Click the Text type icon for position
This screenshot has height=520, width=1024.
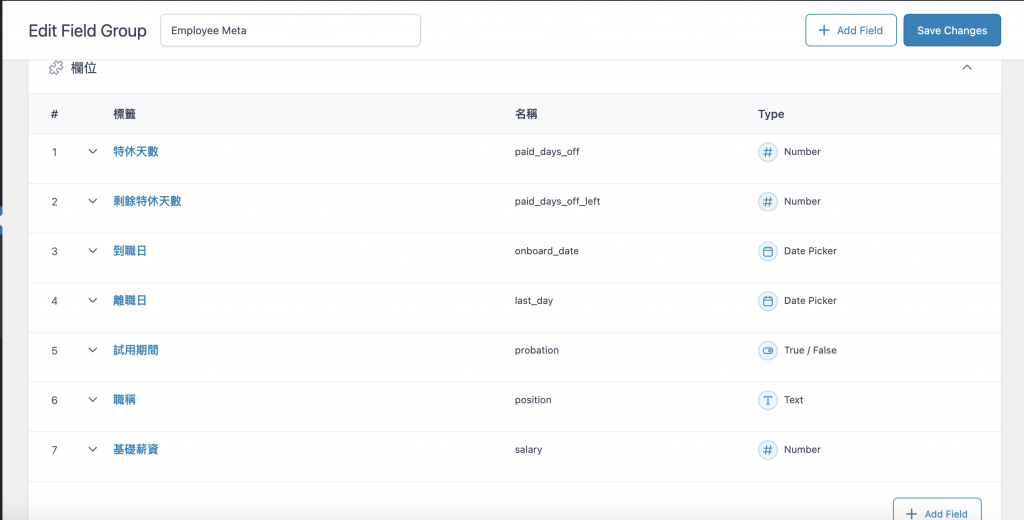(x=767, y=400)
